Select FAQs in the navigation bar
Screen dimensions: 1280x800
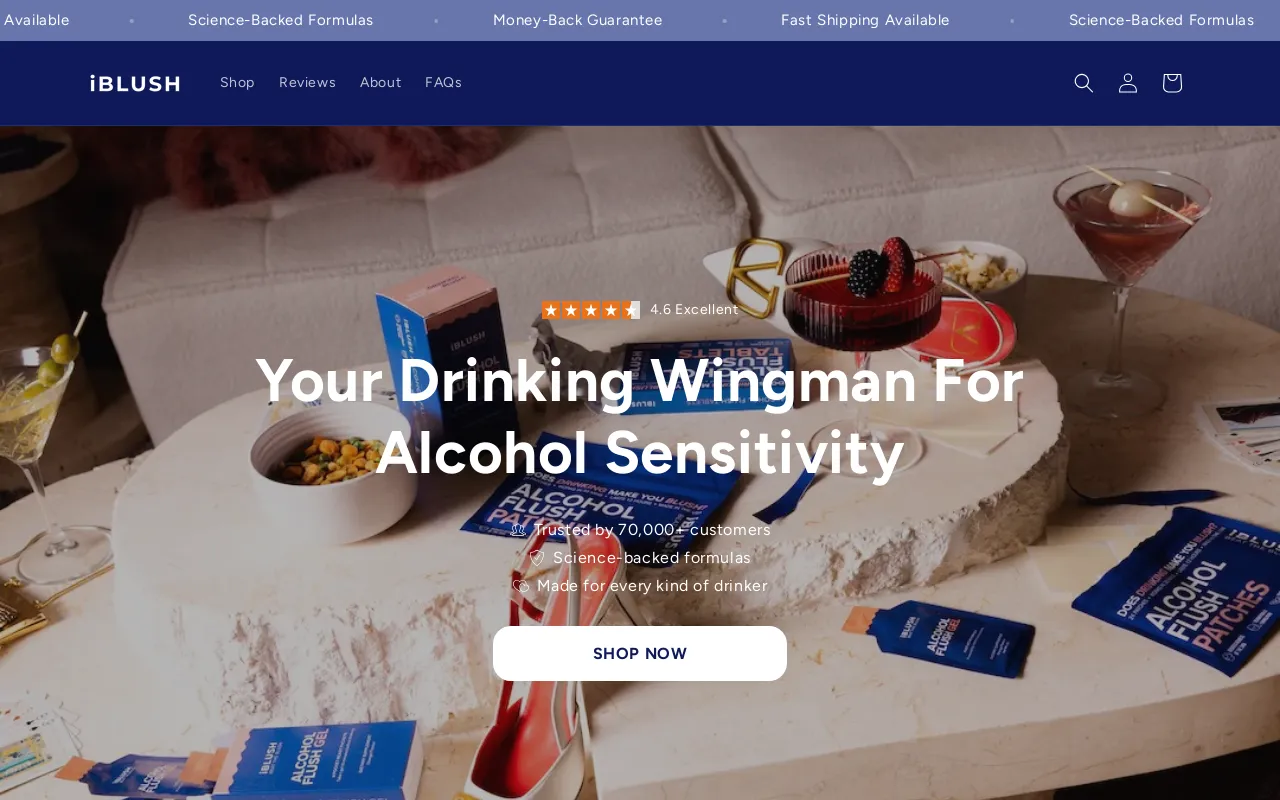coord(443,83)
